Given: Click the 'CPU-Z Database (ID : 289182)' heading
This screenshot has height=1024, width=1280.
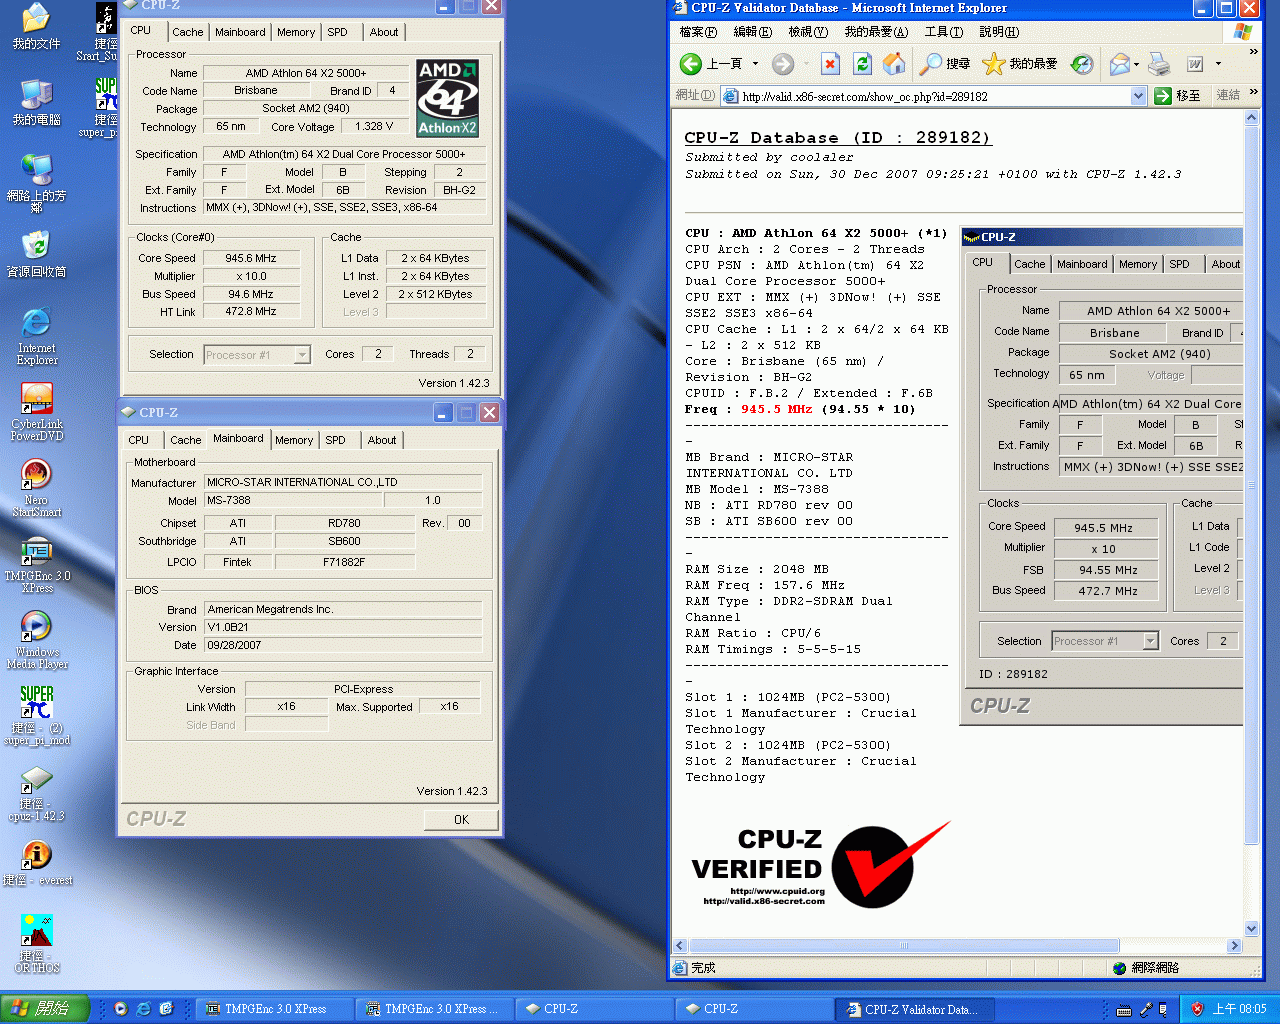Looking at the screenshot, I should coord(838,138).
